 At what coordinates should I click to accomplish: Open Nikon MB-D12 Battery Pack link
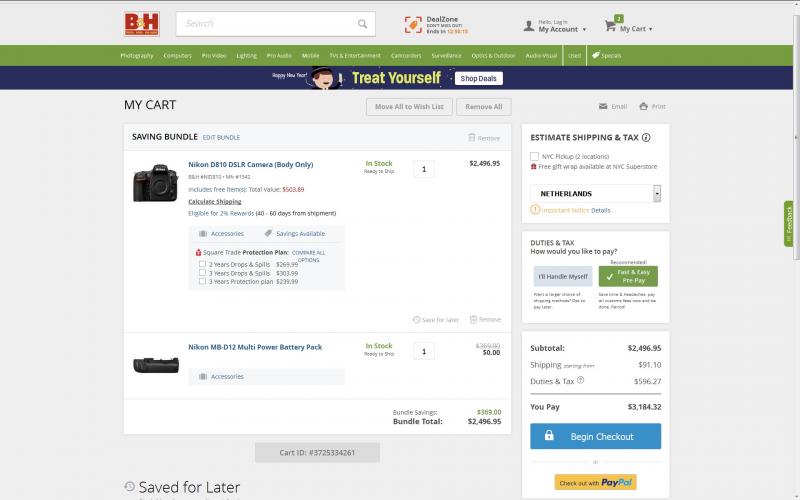pyautogui.click(x=255, y=347)
